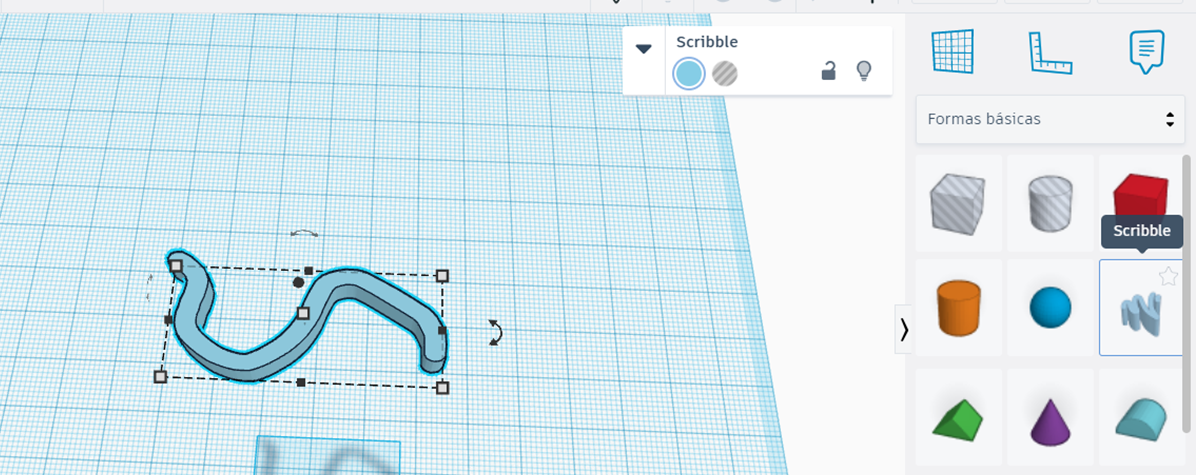Click the top edge black midpoint handle
The width and height of the screenshot is (1196, 475).
pos(308,271)
